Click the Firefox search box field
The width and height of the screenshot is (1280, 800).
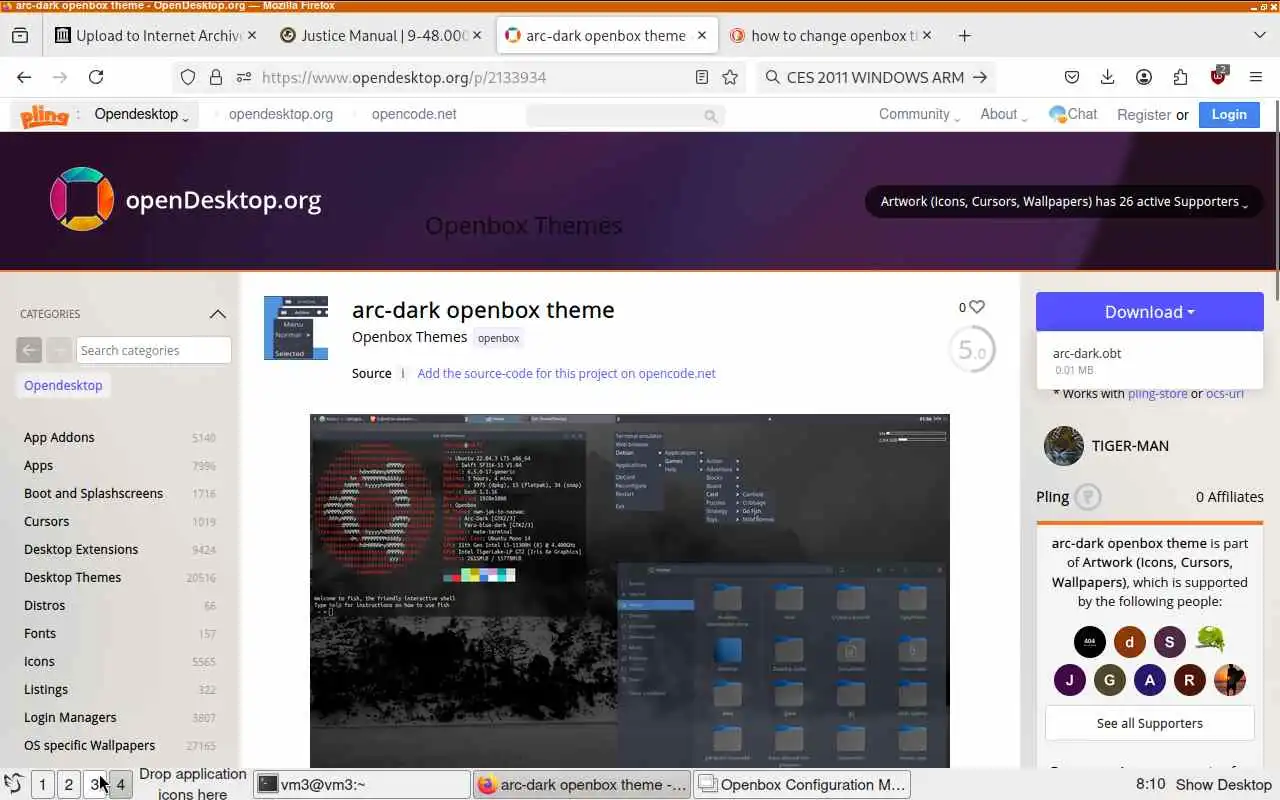[875, 77]
